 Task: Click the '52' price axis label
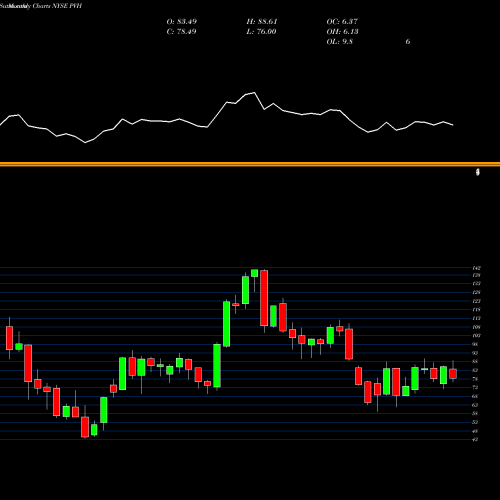click(475, 422)
